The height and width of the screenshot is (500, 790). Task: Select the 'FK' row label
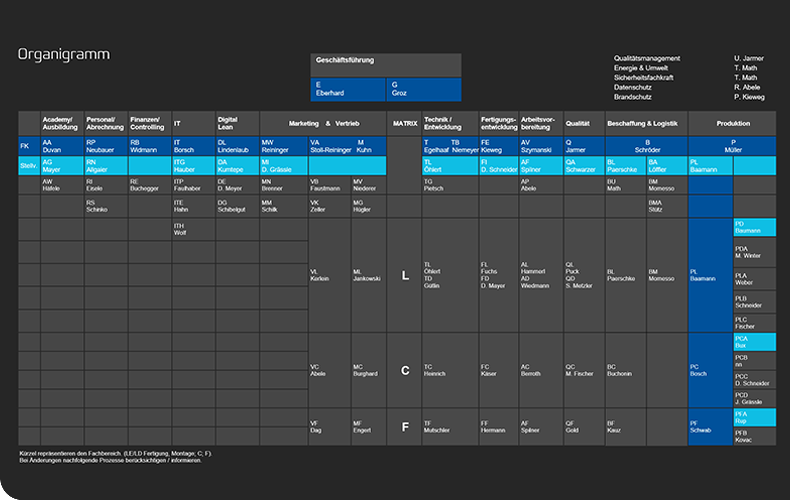point(29,146)
